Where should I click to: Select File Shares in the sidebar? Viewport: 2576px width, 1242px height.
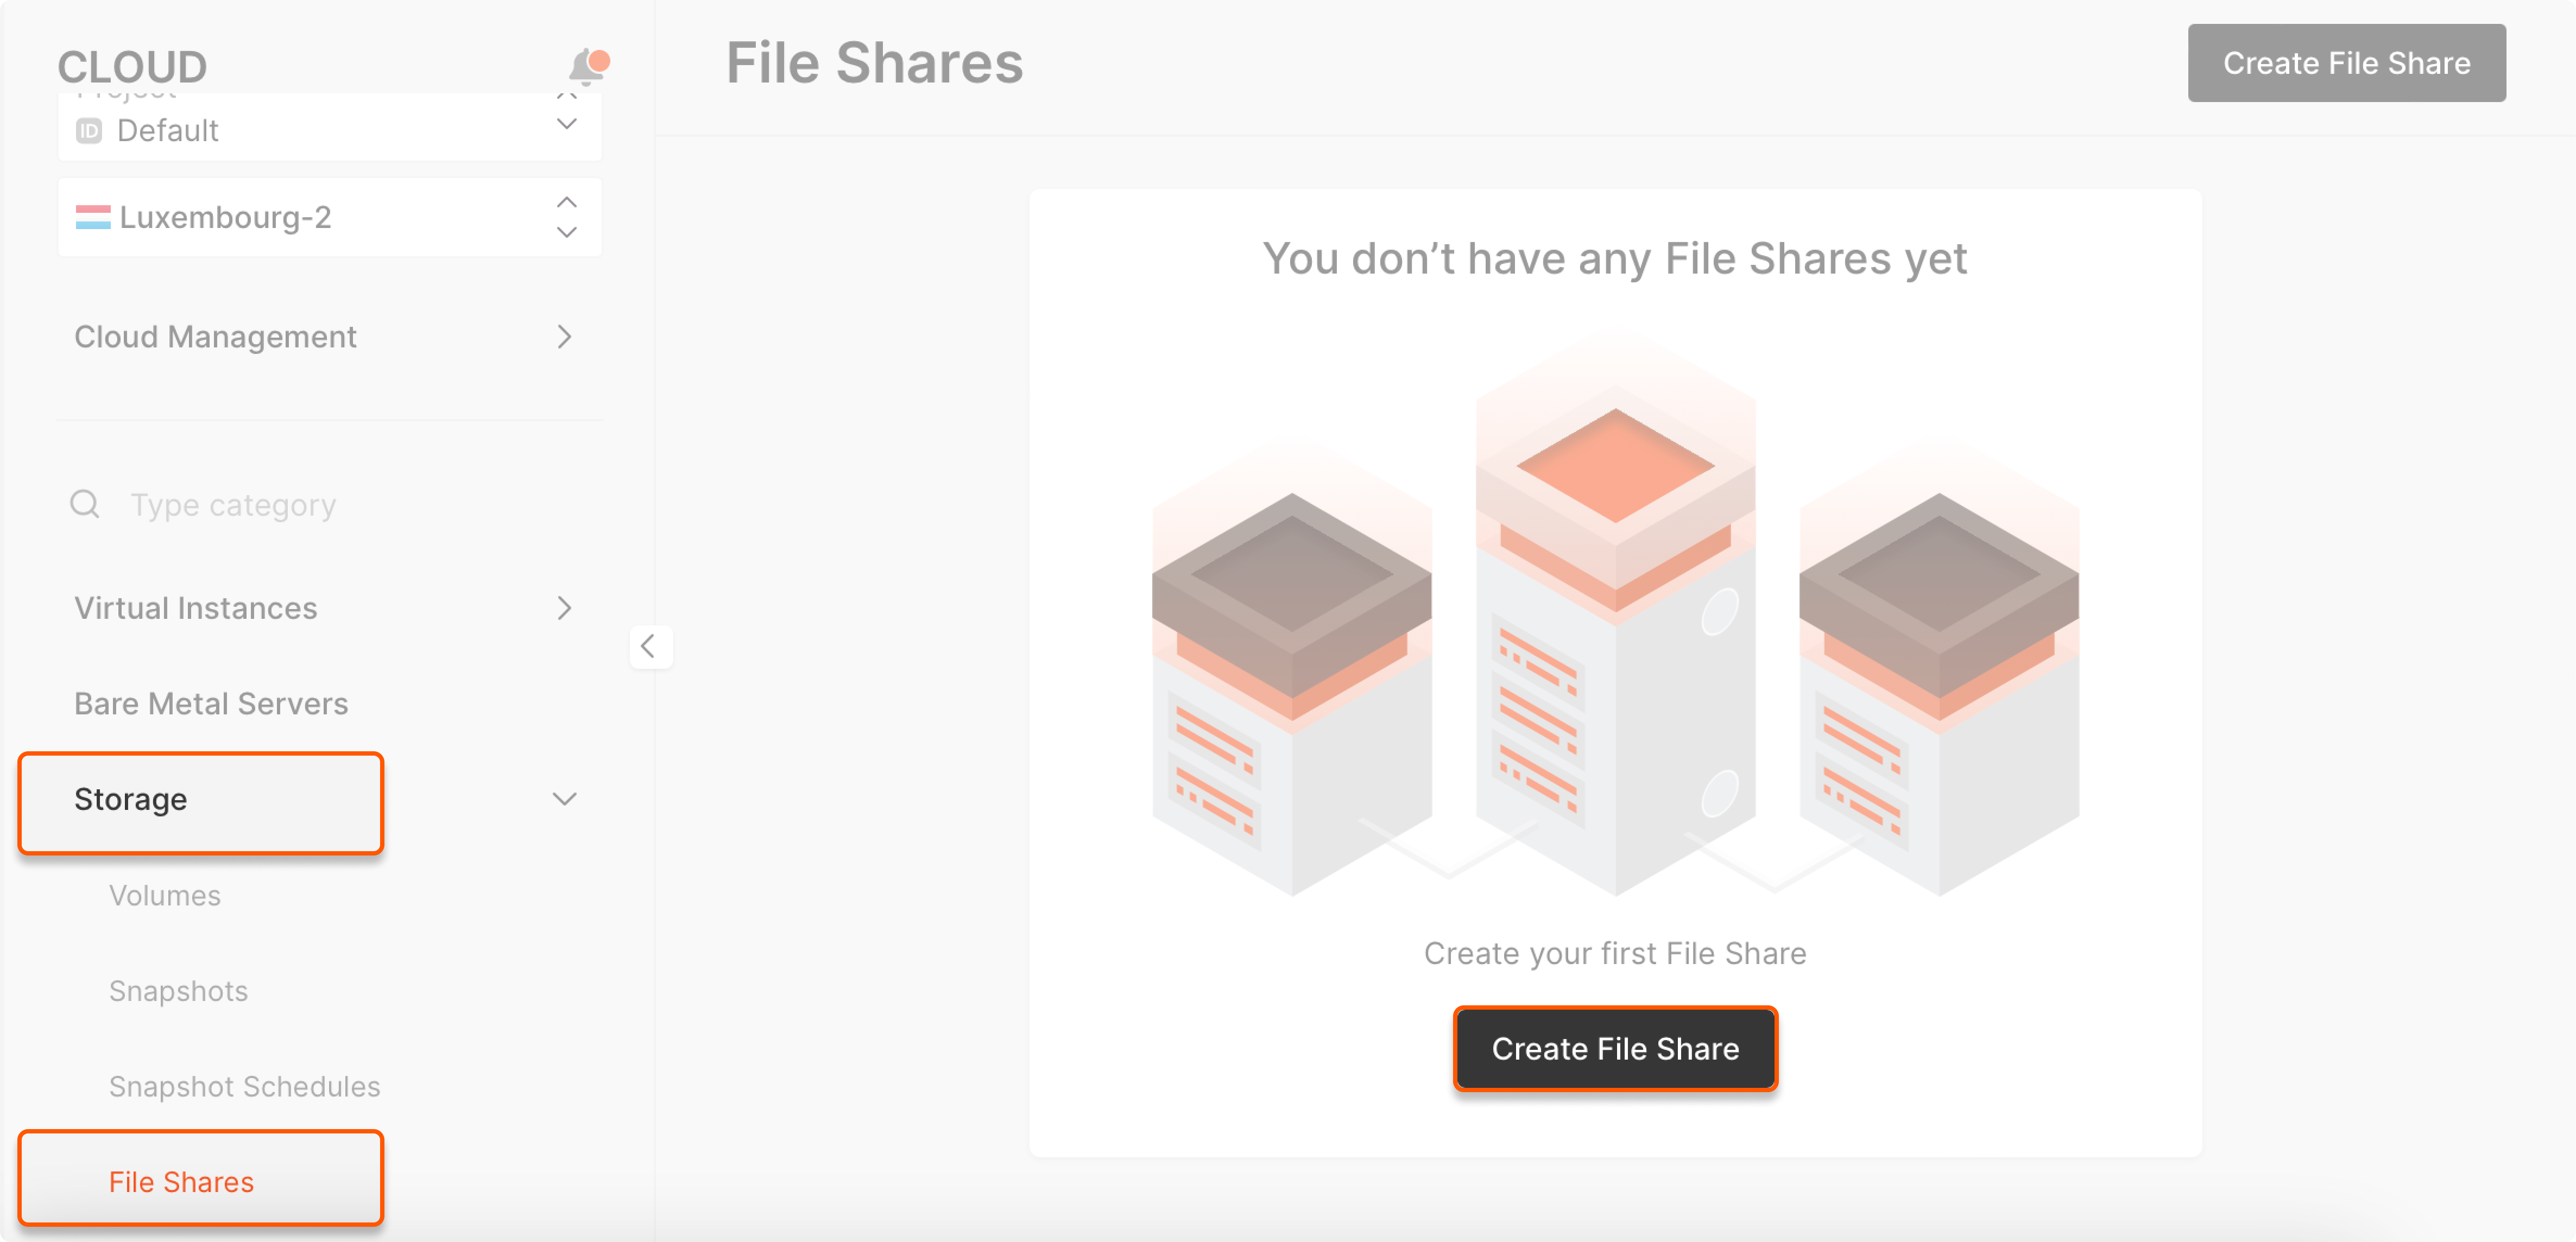click(181, 1181)
